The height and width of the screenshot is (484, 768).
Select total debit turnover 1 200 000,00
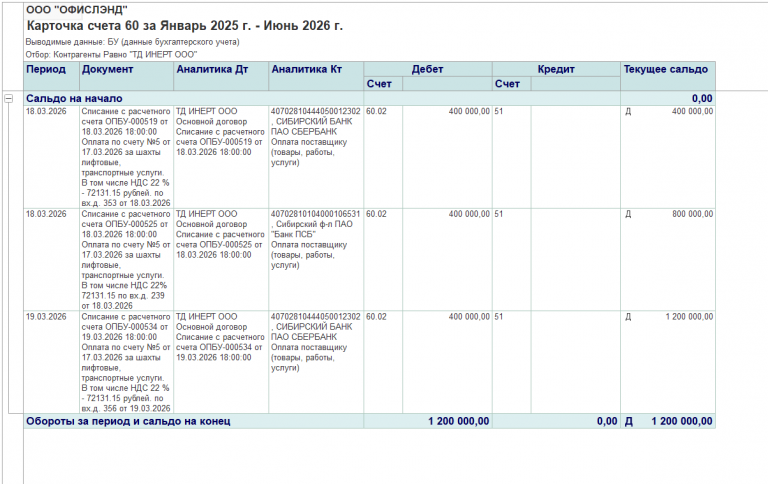click(x=458, y=421)
